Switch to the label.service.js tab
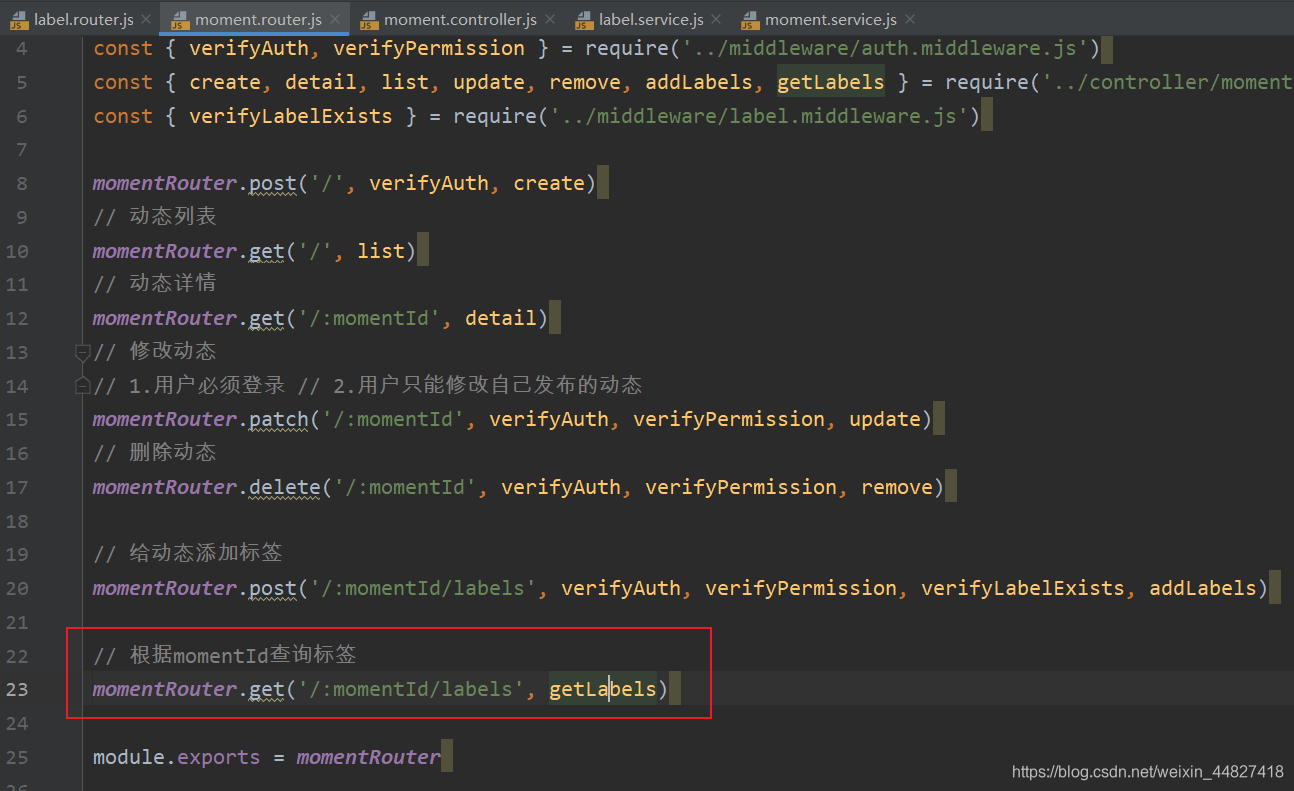 [x=651, y=19]
